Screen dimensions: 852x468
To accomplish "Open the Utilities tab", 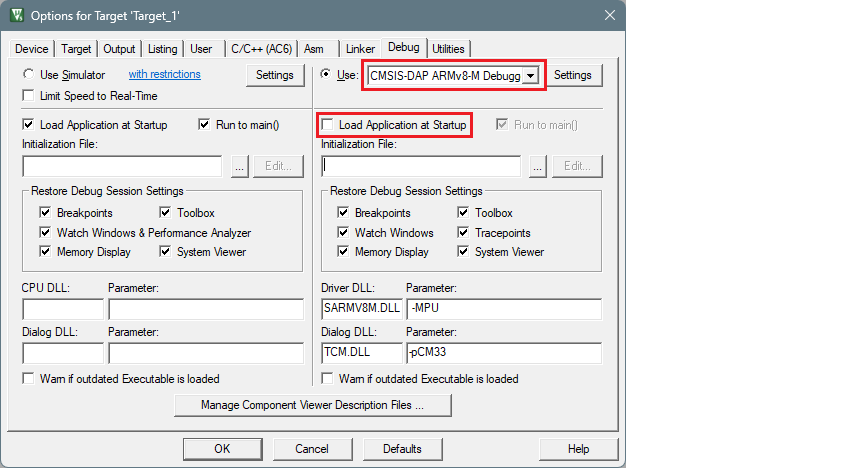I will tap(448, 49).
